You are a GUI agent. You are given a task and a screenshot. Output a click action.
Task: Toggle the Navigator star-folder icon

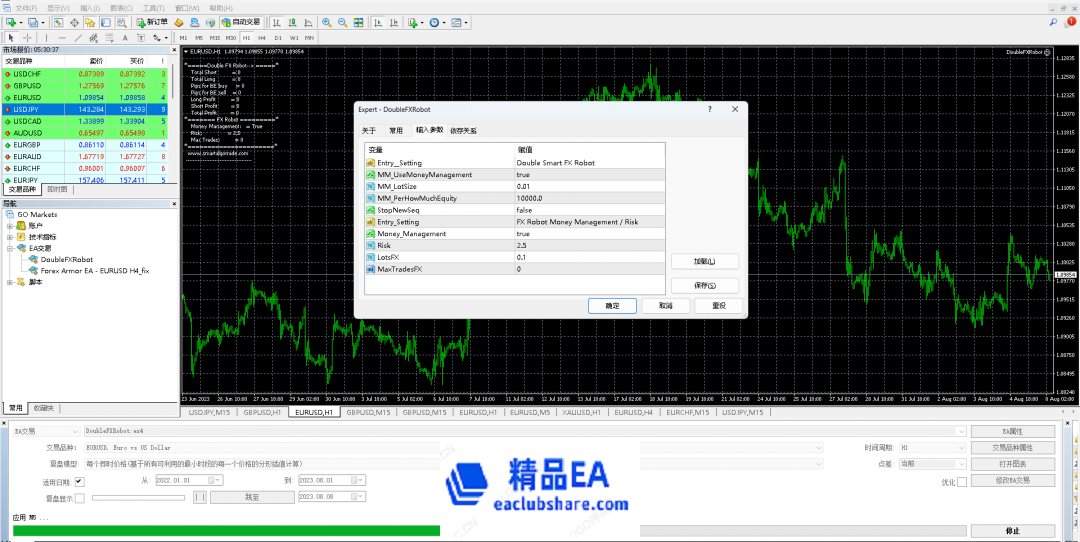[90, 23]
